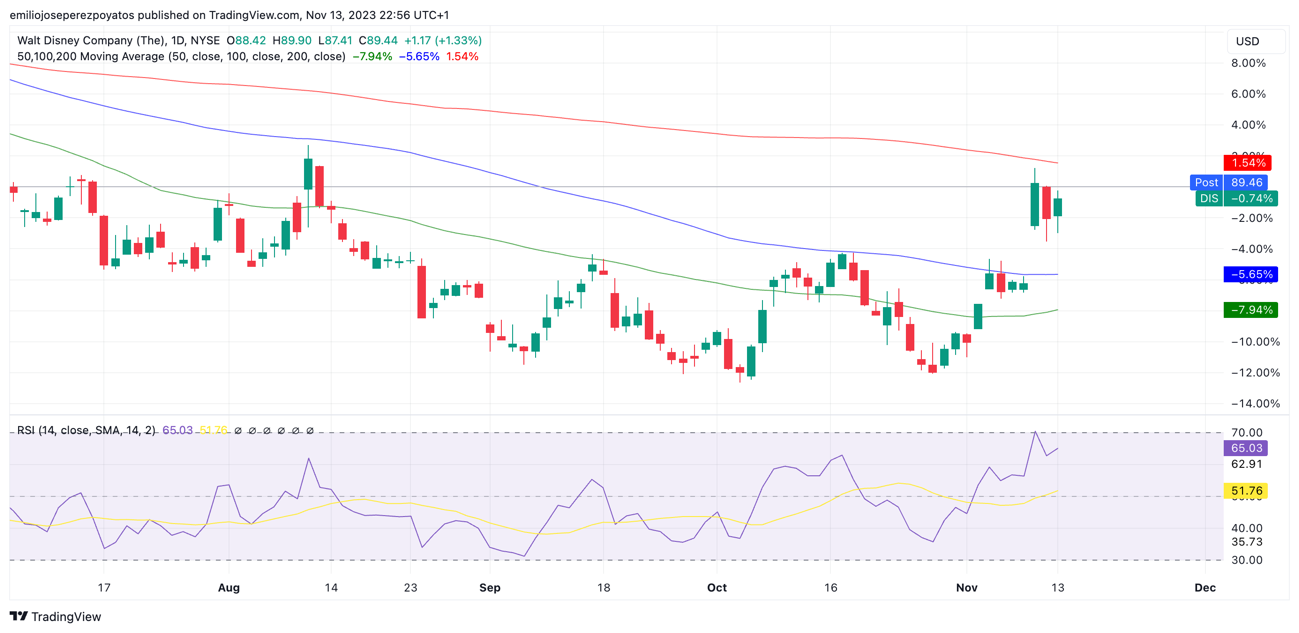Click the red 1.54% price scale label
The width and height of the screenshot is (1299, 633).
pyautogui.click(x=1249, y=163)
